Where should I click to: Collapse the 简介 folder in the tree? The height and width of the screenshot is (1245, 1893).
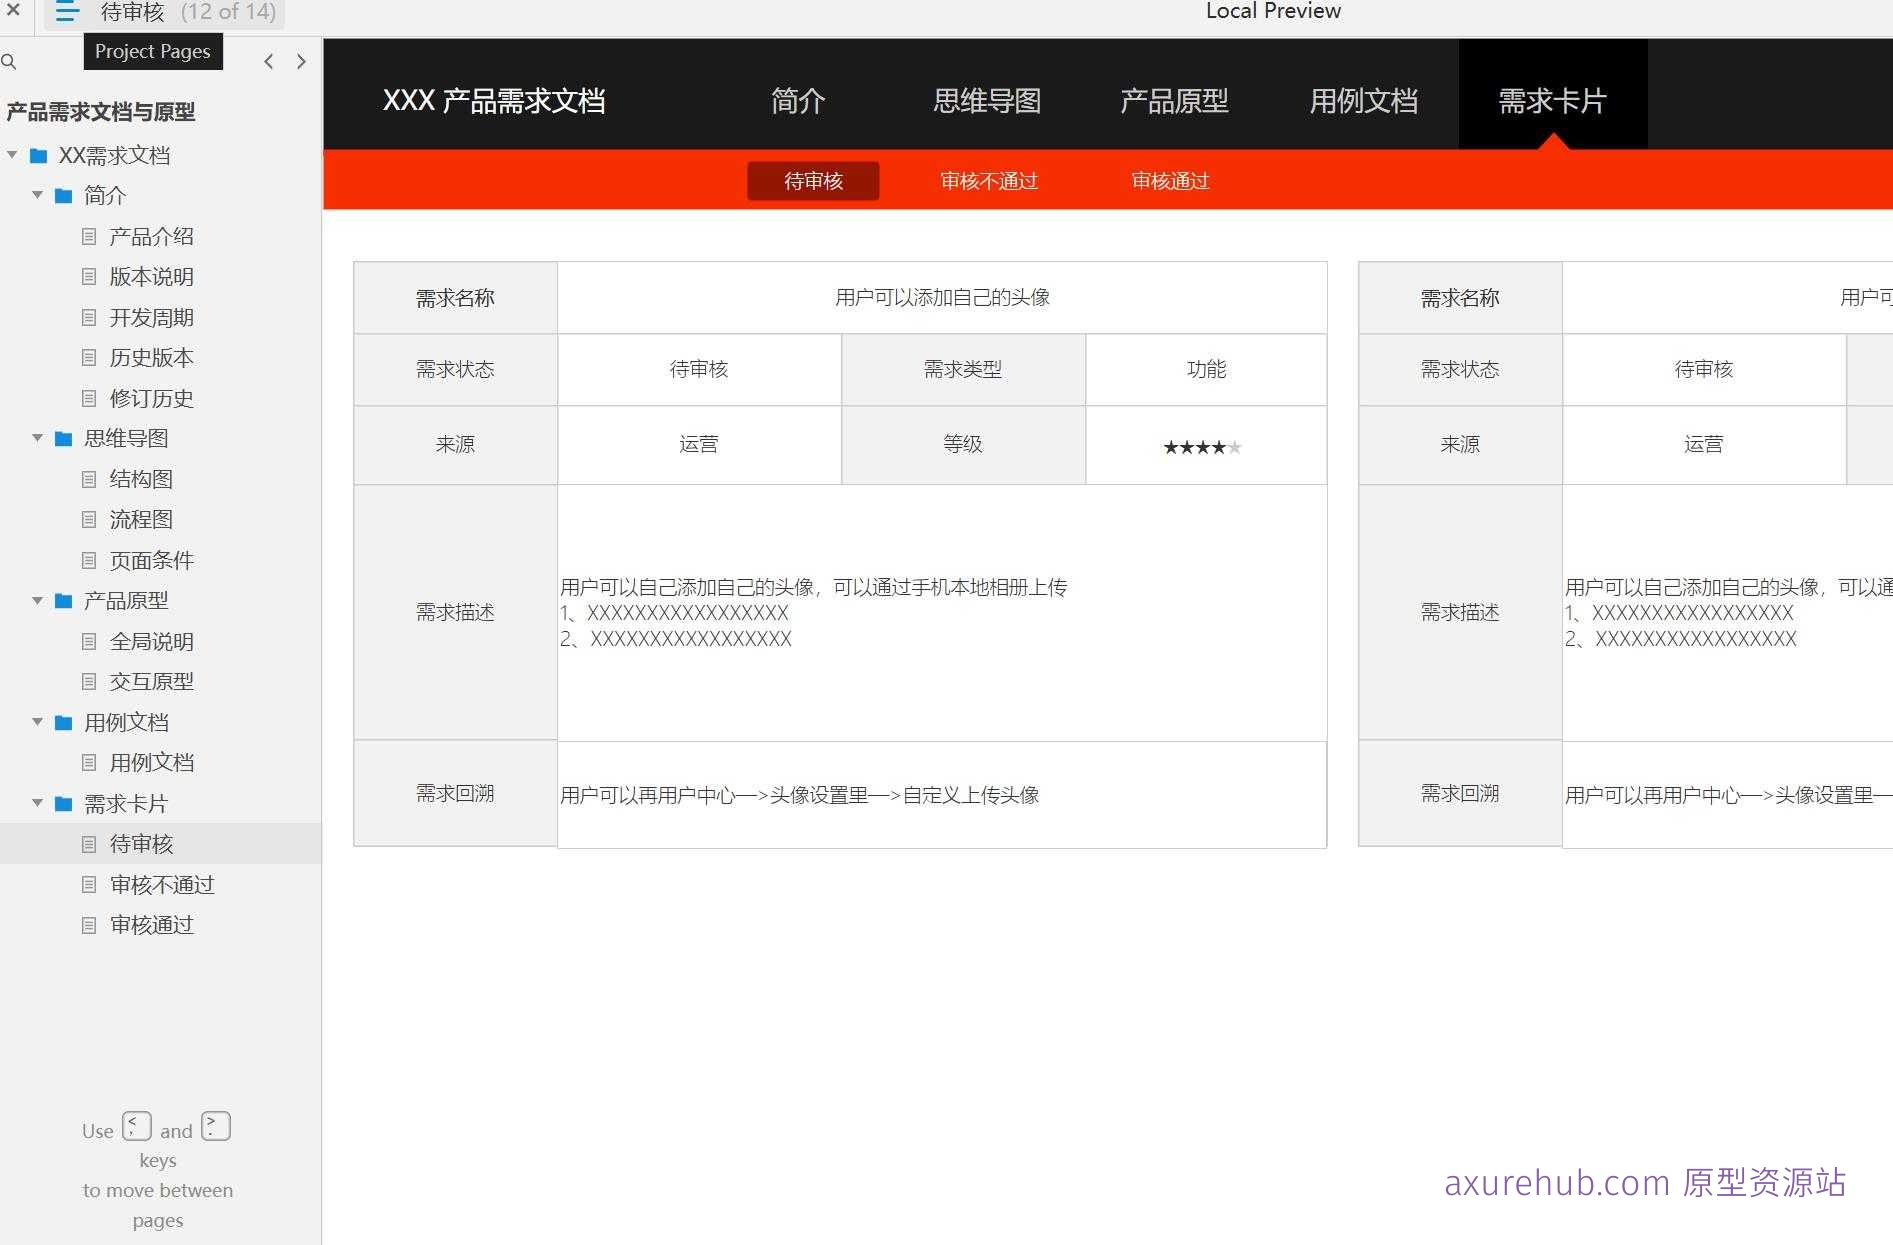tap(37, 195)
